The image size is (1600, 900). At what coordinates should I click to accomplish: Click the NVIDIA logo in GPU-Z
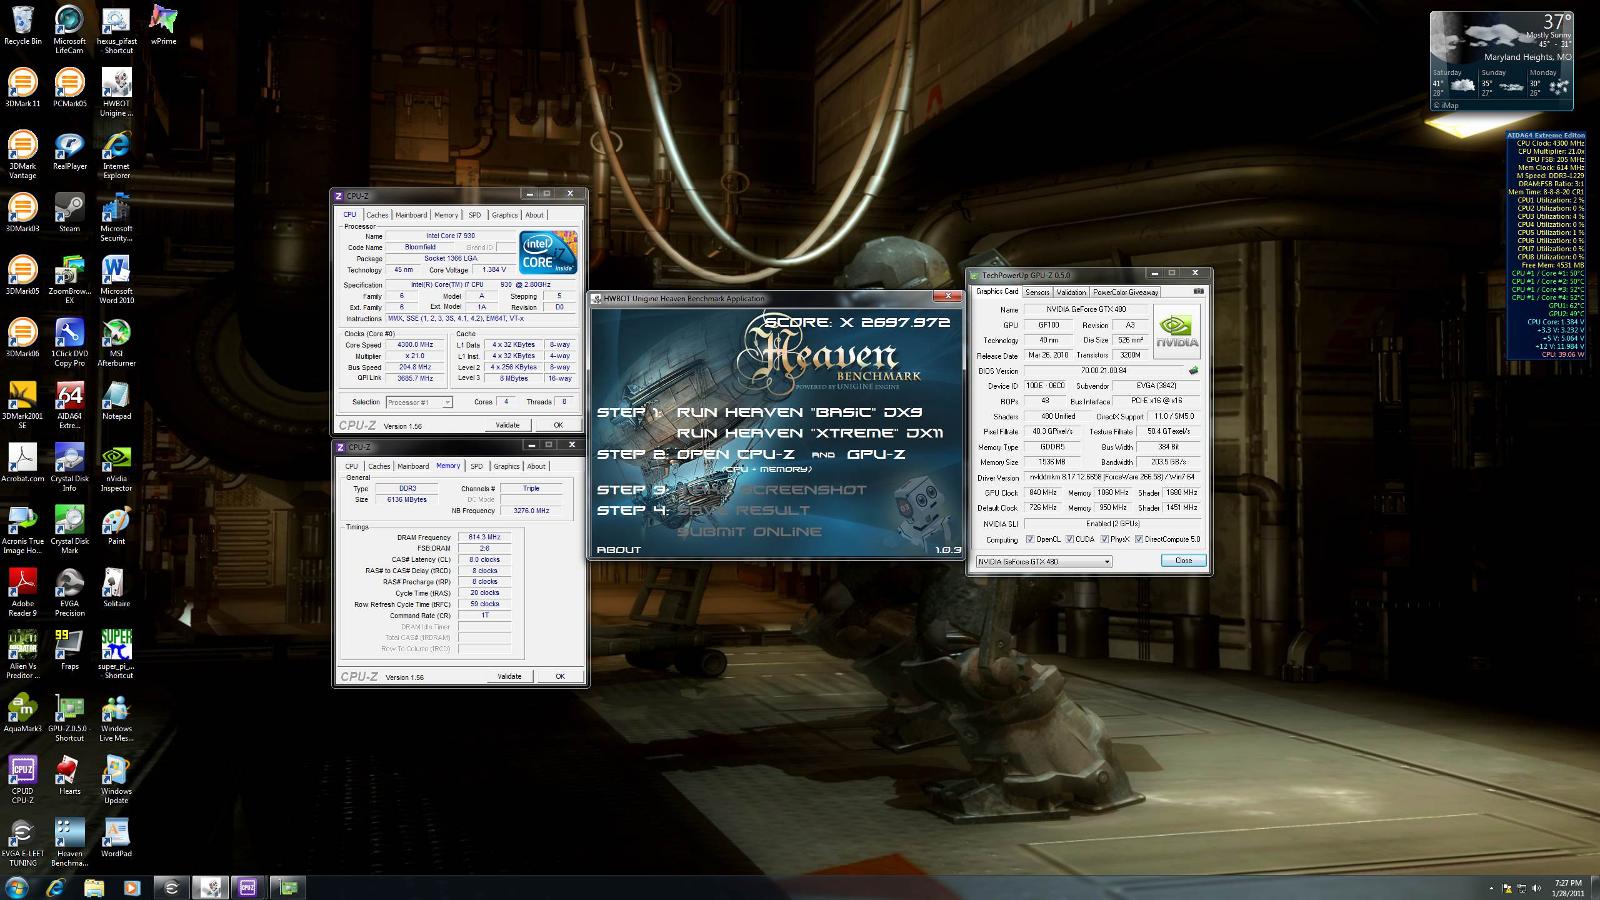tap(1177, 332)
